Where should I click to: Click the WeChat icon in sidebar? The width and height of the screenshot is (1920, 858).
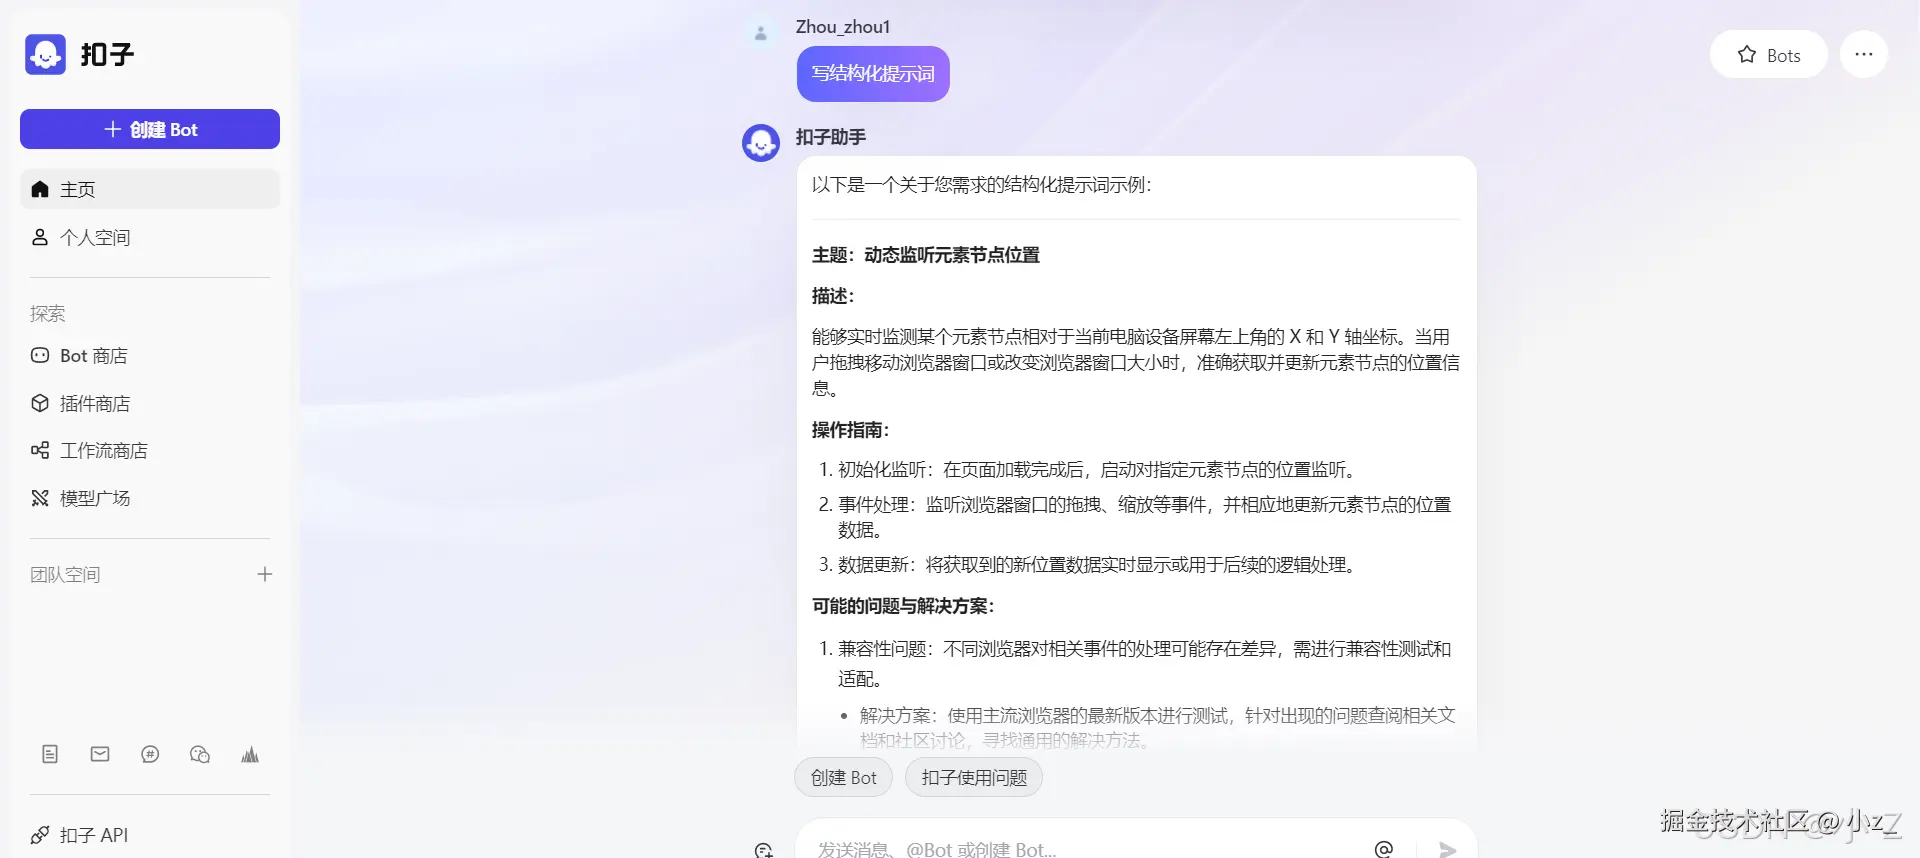click(x=200, y=754)
